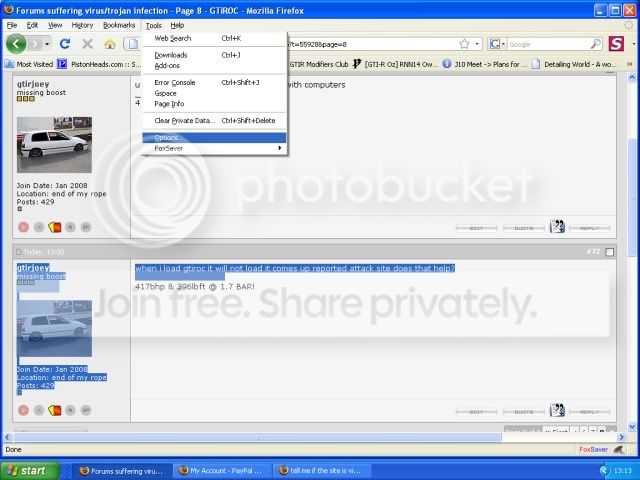
Task: Expand the FoxSaver submenu
Action: tap(215, 148)
